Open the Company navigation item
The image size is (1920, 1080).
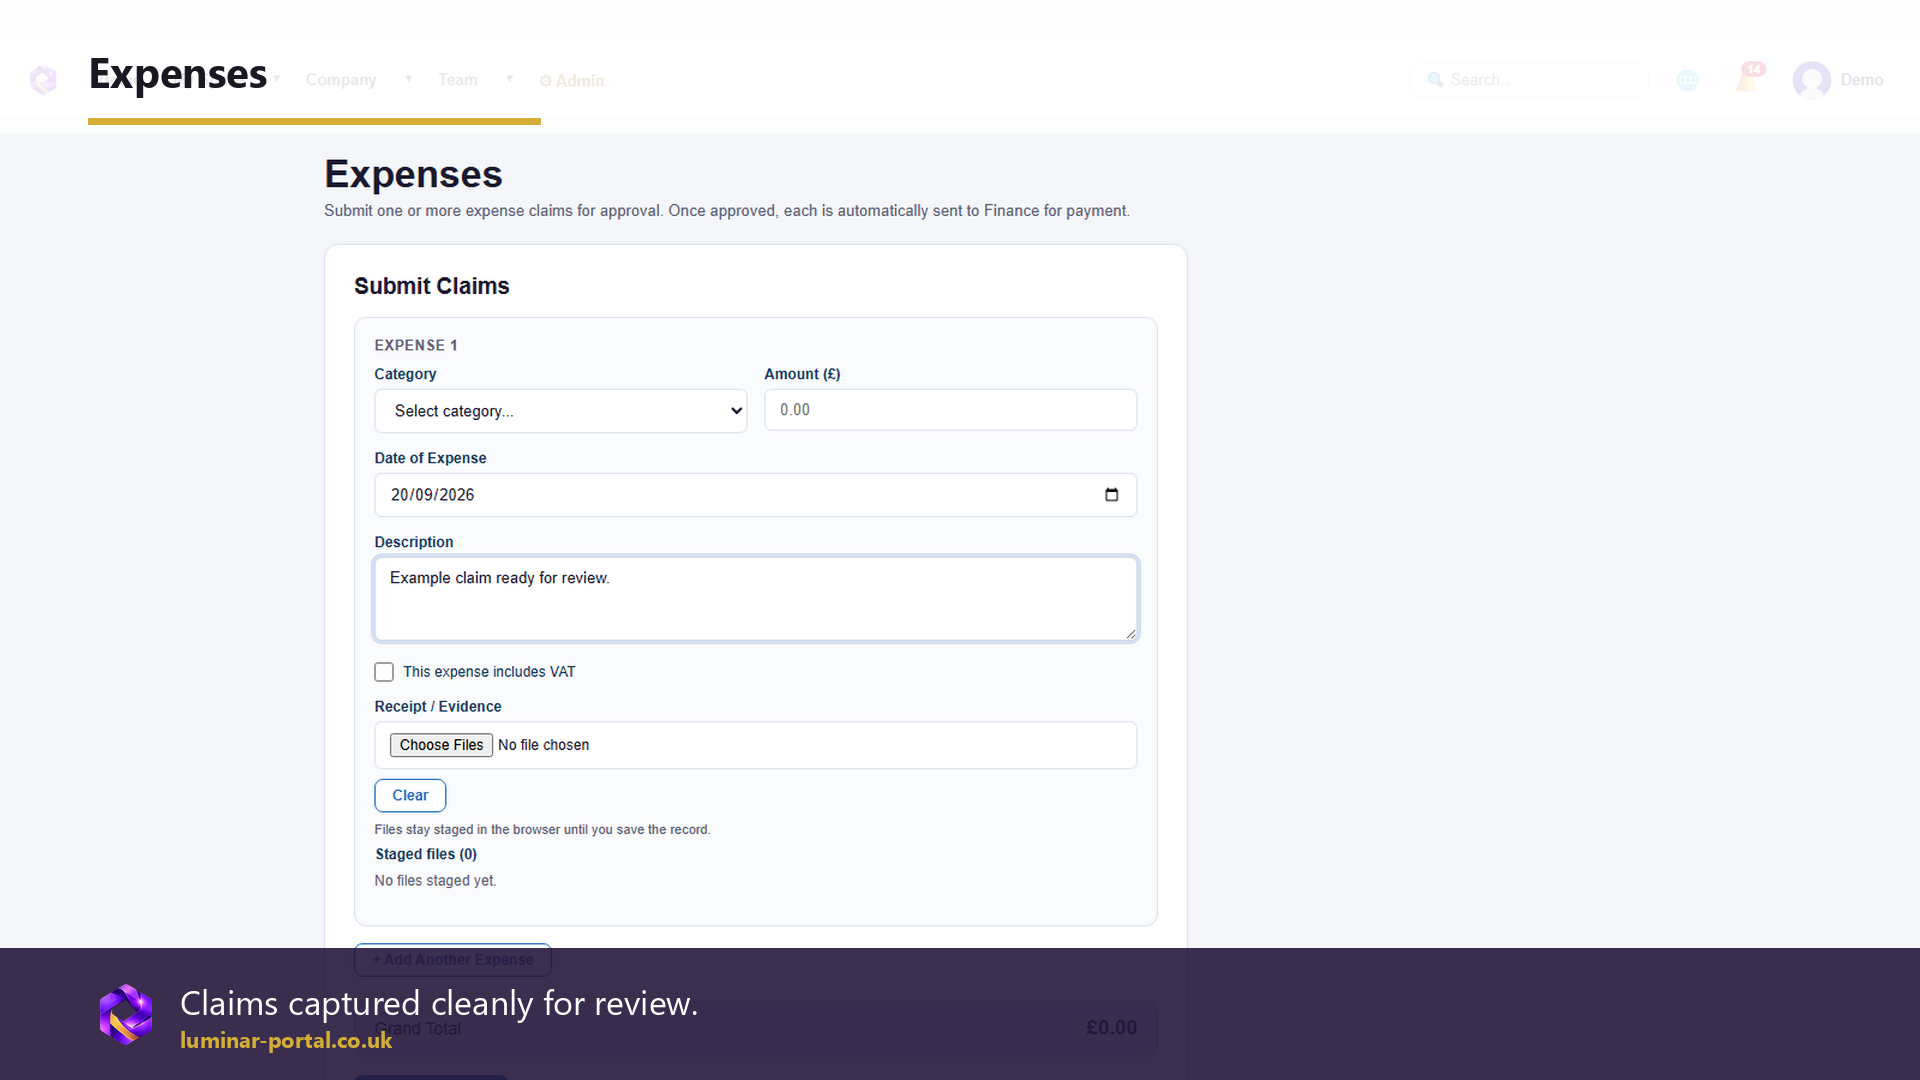click(341, 80)
